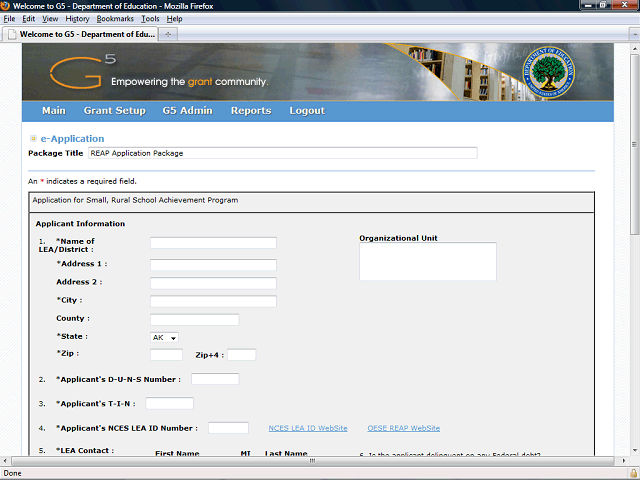This screenshot has width=640, height=480.
Task: Open the History menu
Action: coord(77,19)
